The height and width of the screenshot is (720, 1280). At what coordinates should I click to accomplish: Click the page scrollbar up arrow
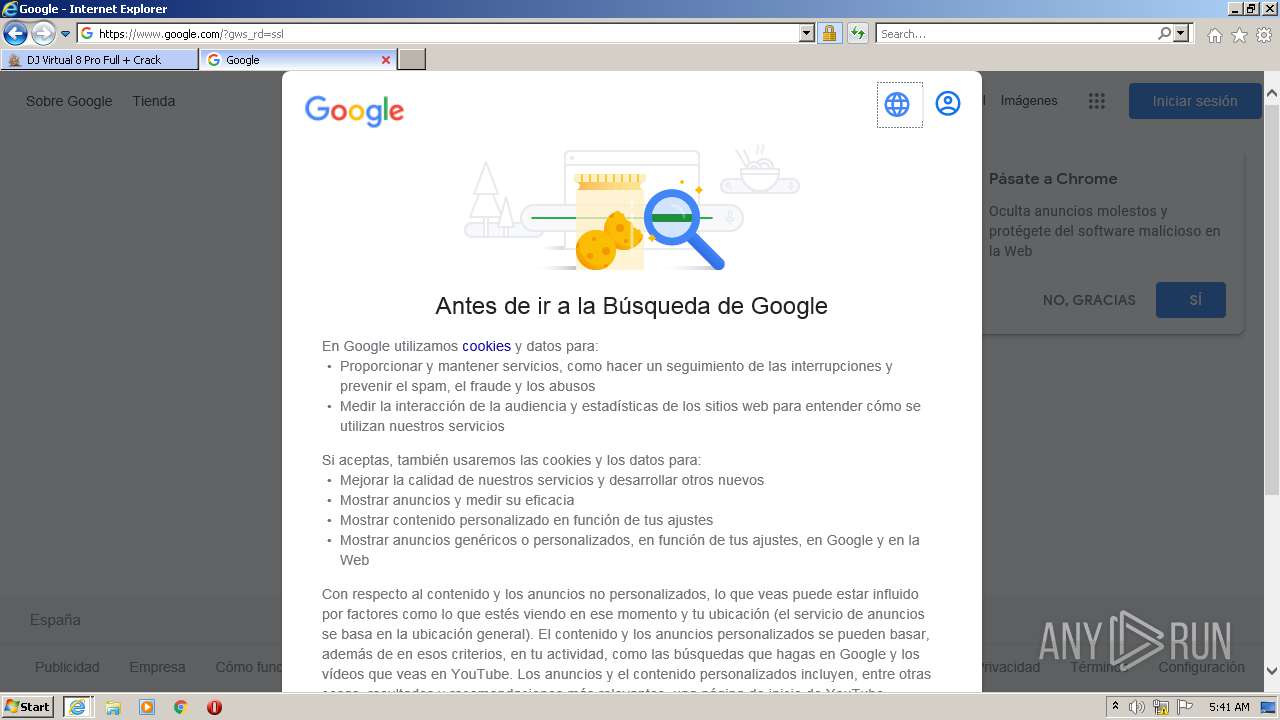pyautogui.click(x=1271, y=95)
